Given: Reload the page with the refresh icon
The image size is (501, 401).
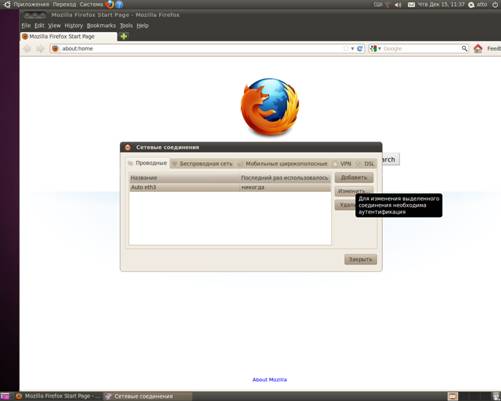Looking at the screenshot, I should (x=360, y=49).
